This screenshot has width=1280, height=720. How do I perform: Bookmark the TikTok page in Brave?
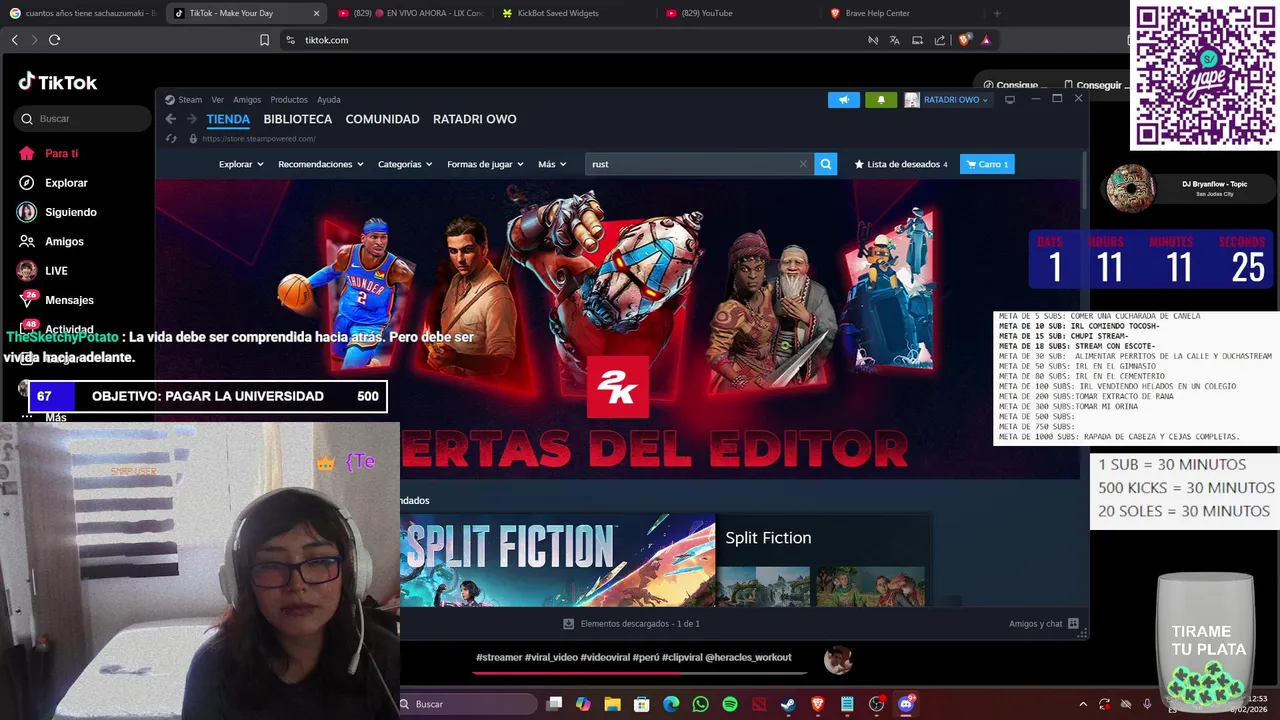[264, 40]
